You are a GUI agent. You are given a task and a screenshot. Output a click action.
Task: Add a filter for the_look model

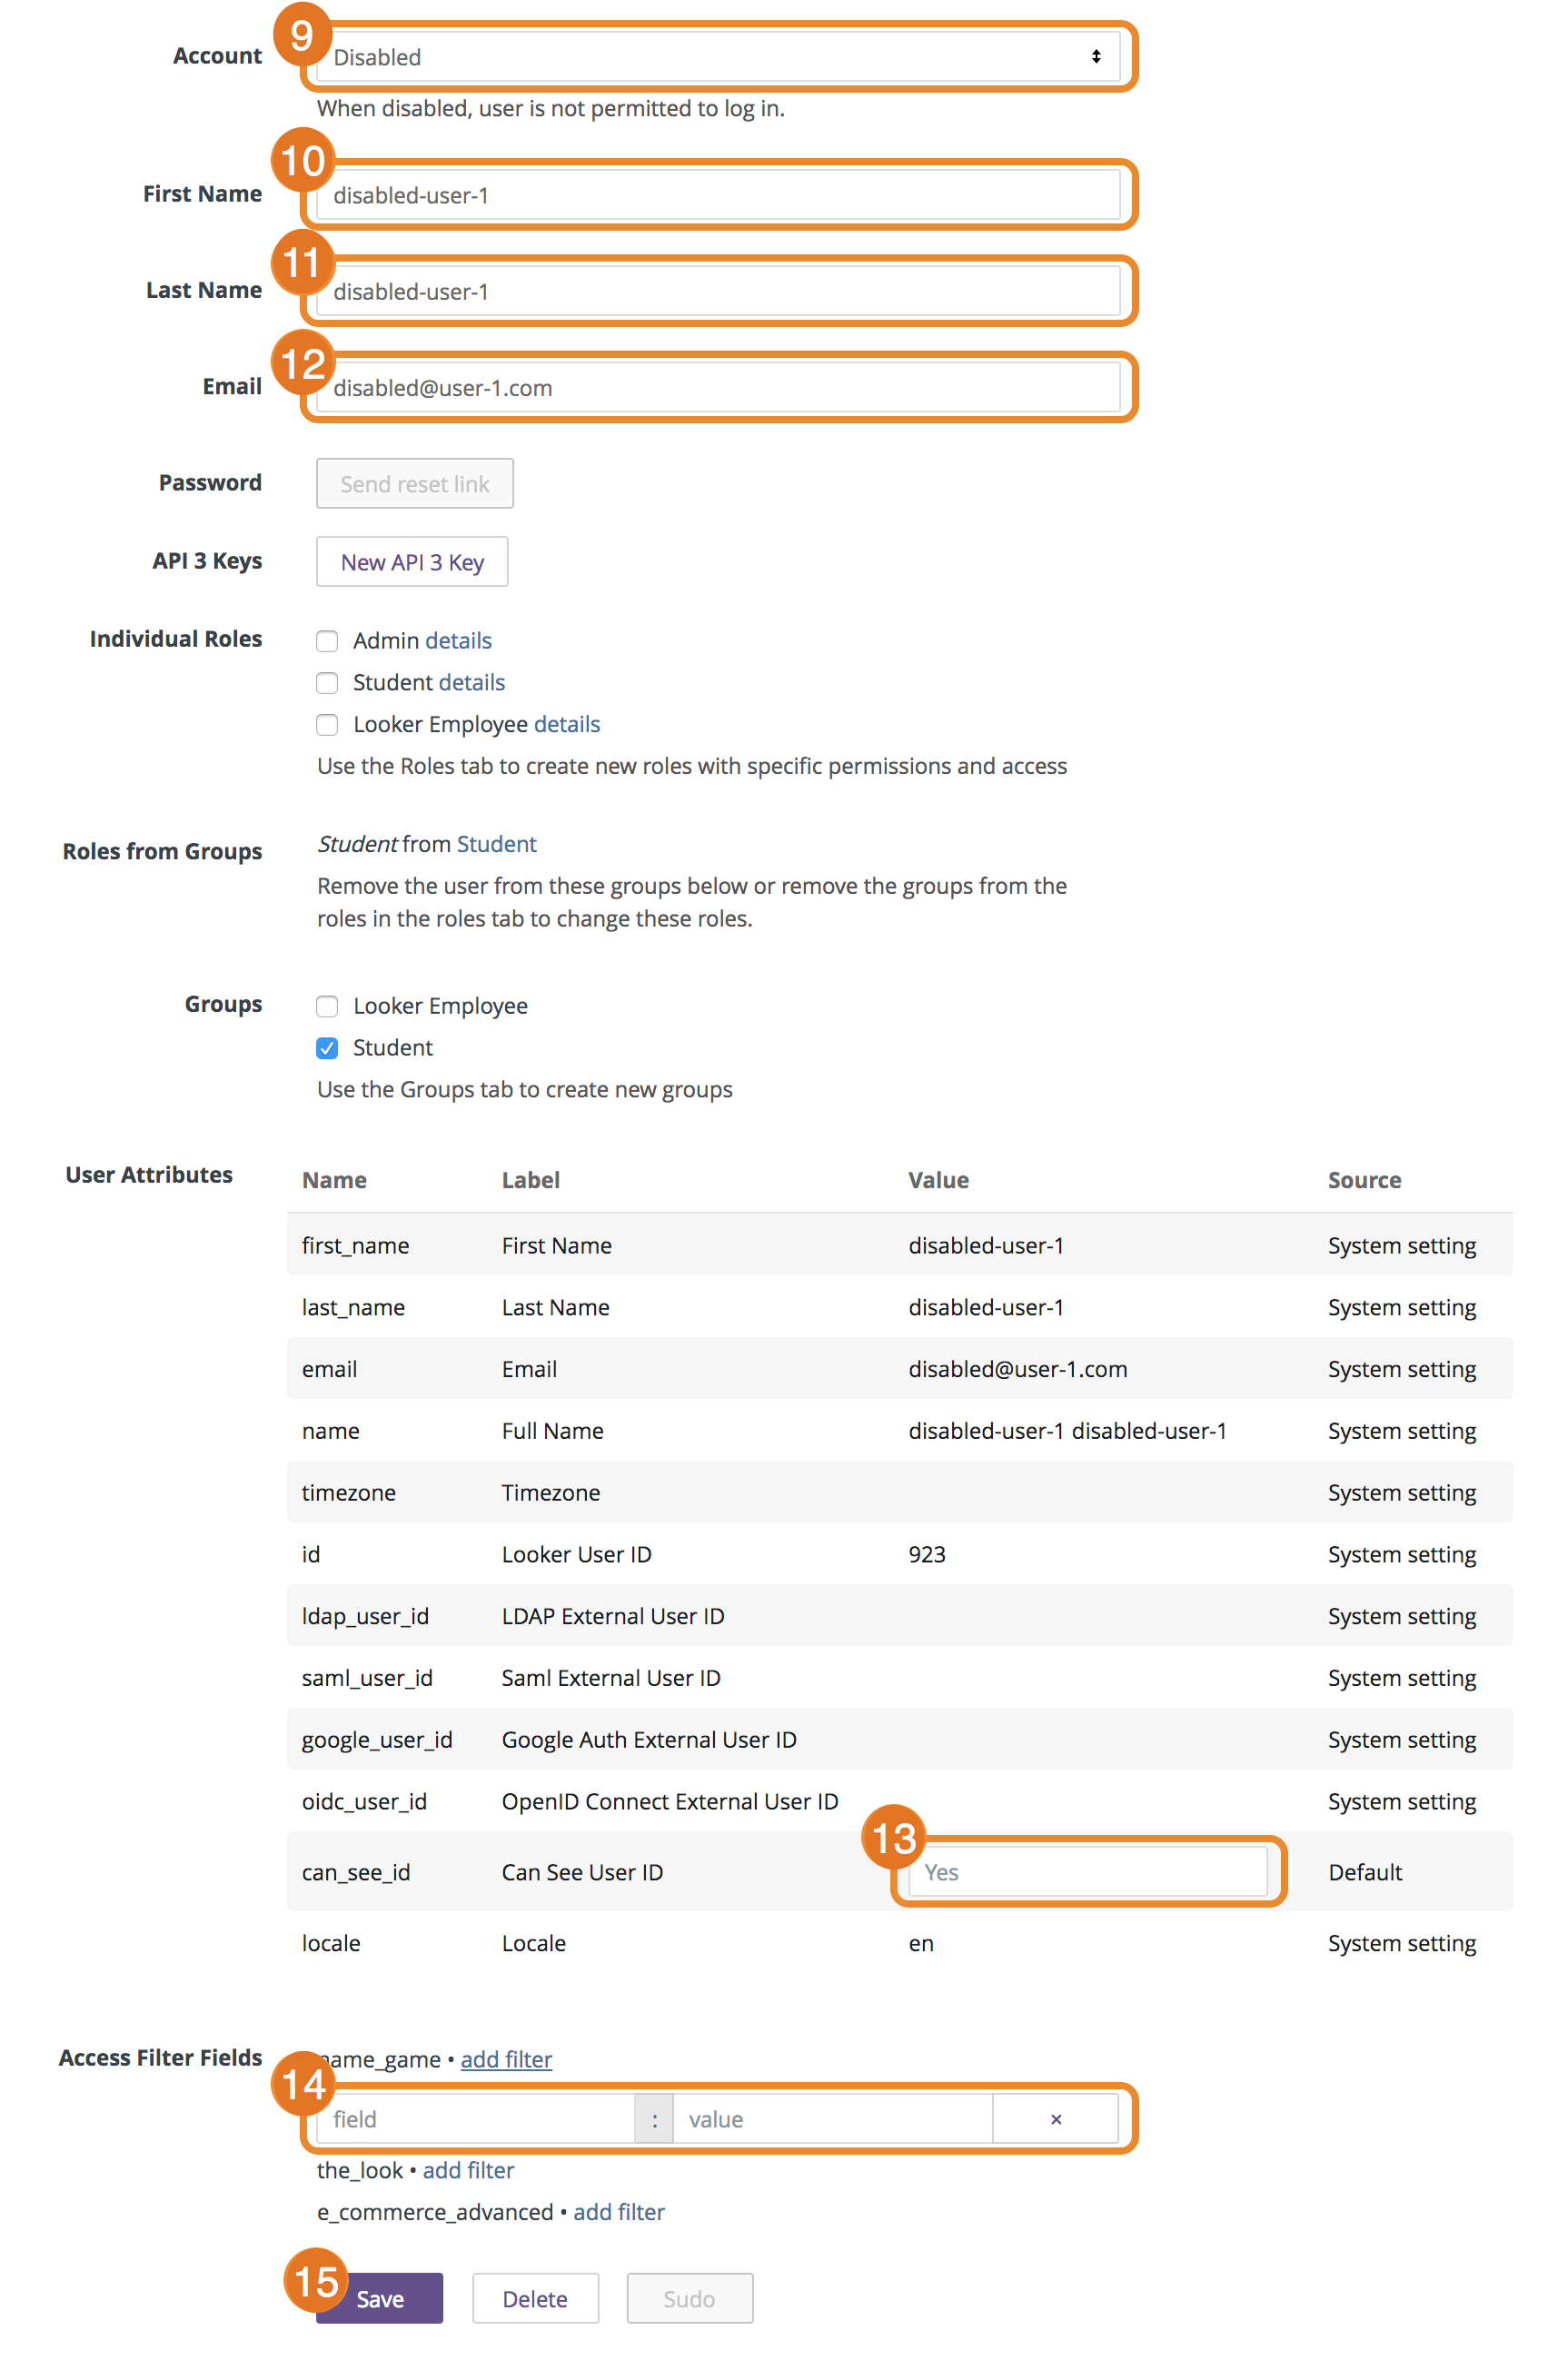pos(468,2170)
